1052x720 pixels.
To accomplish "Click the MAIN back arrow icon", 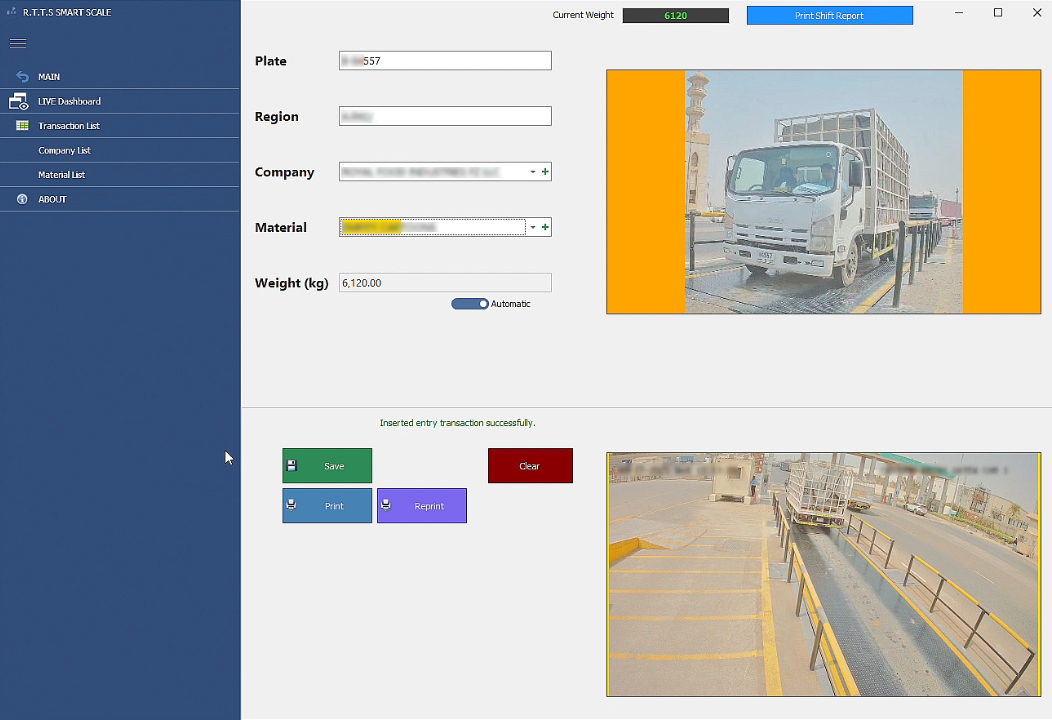I will pos(22,77).
